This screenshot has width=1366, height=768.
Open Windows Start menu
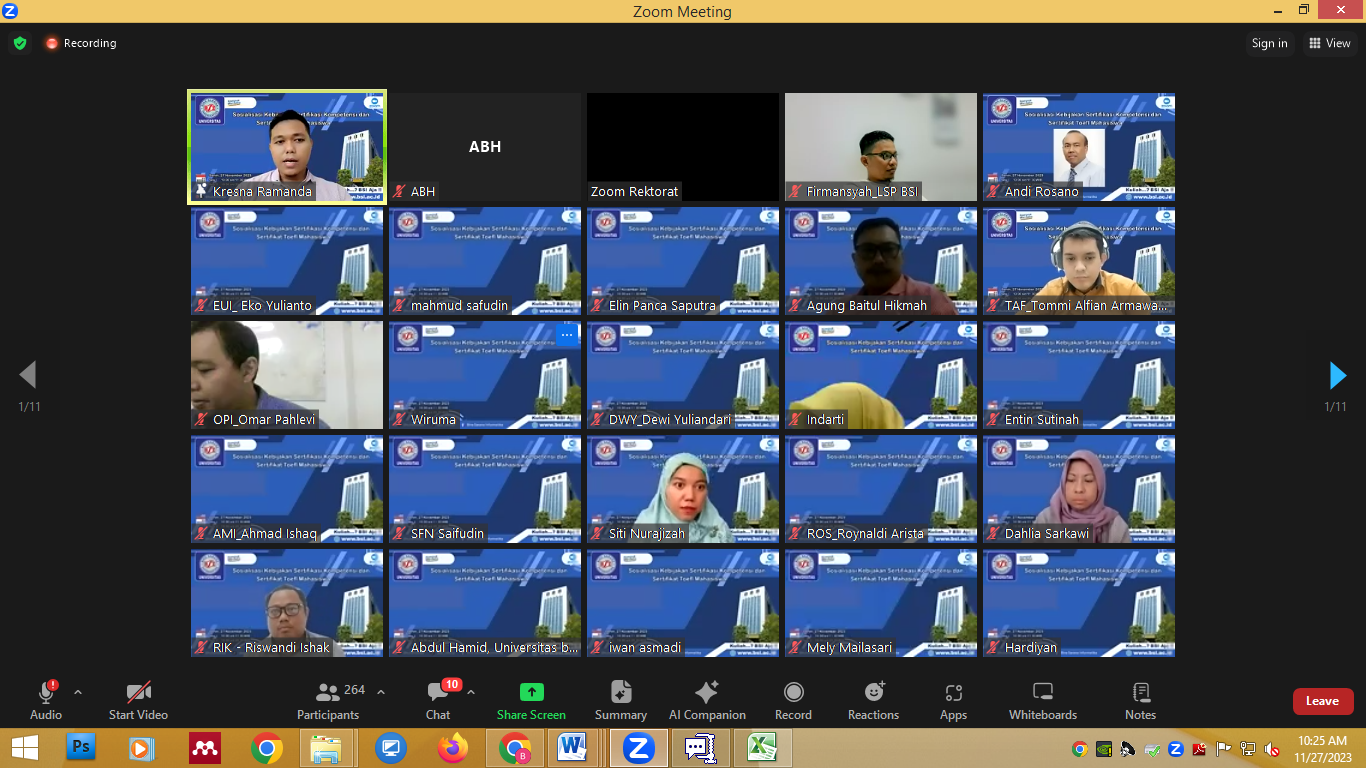pos(24,747)
